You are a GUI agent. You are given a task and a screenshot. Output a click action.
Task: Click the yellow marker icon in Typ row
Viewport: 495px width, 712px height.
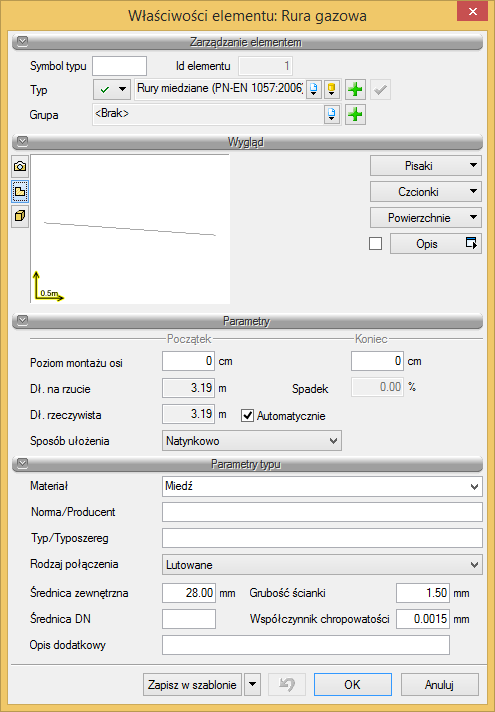tap(332, 89)
